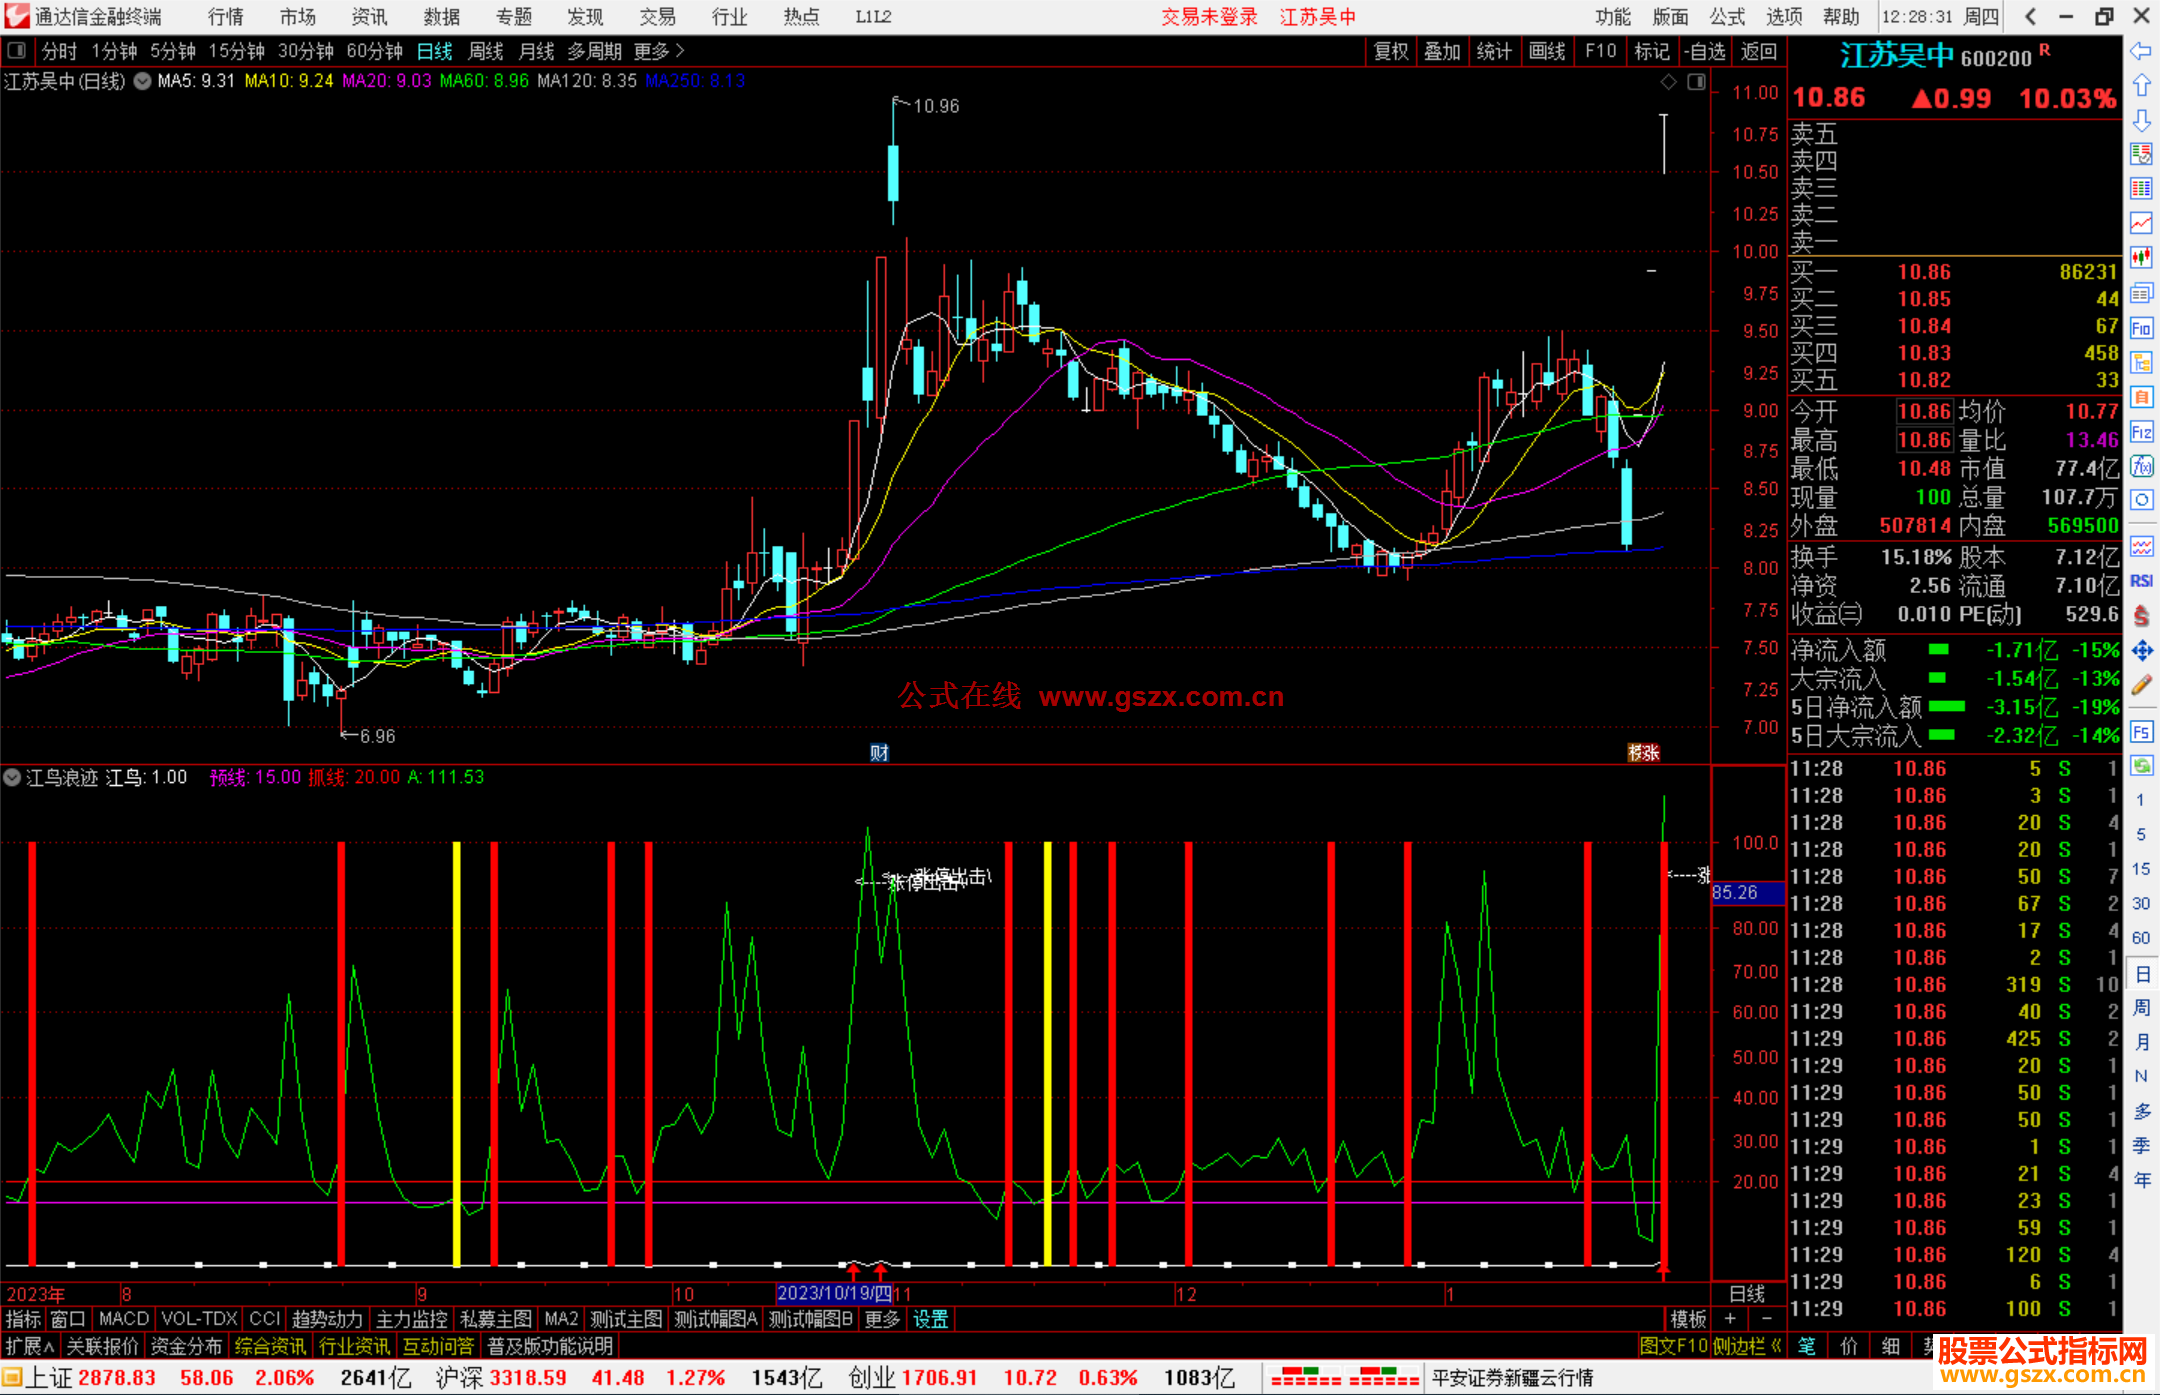2160x1395 pixels.
Task: Switch to the MACD indicator tab
Action: click(123, 1319)
